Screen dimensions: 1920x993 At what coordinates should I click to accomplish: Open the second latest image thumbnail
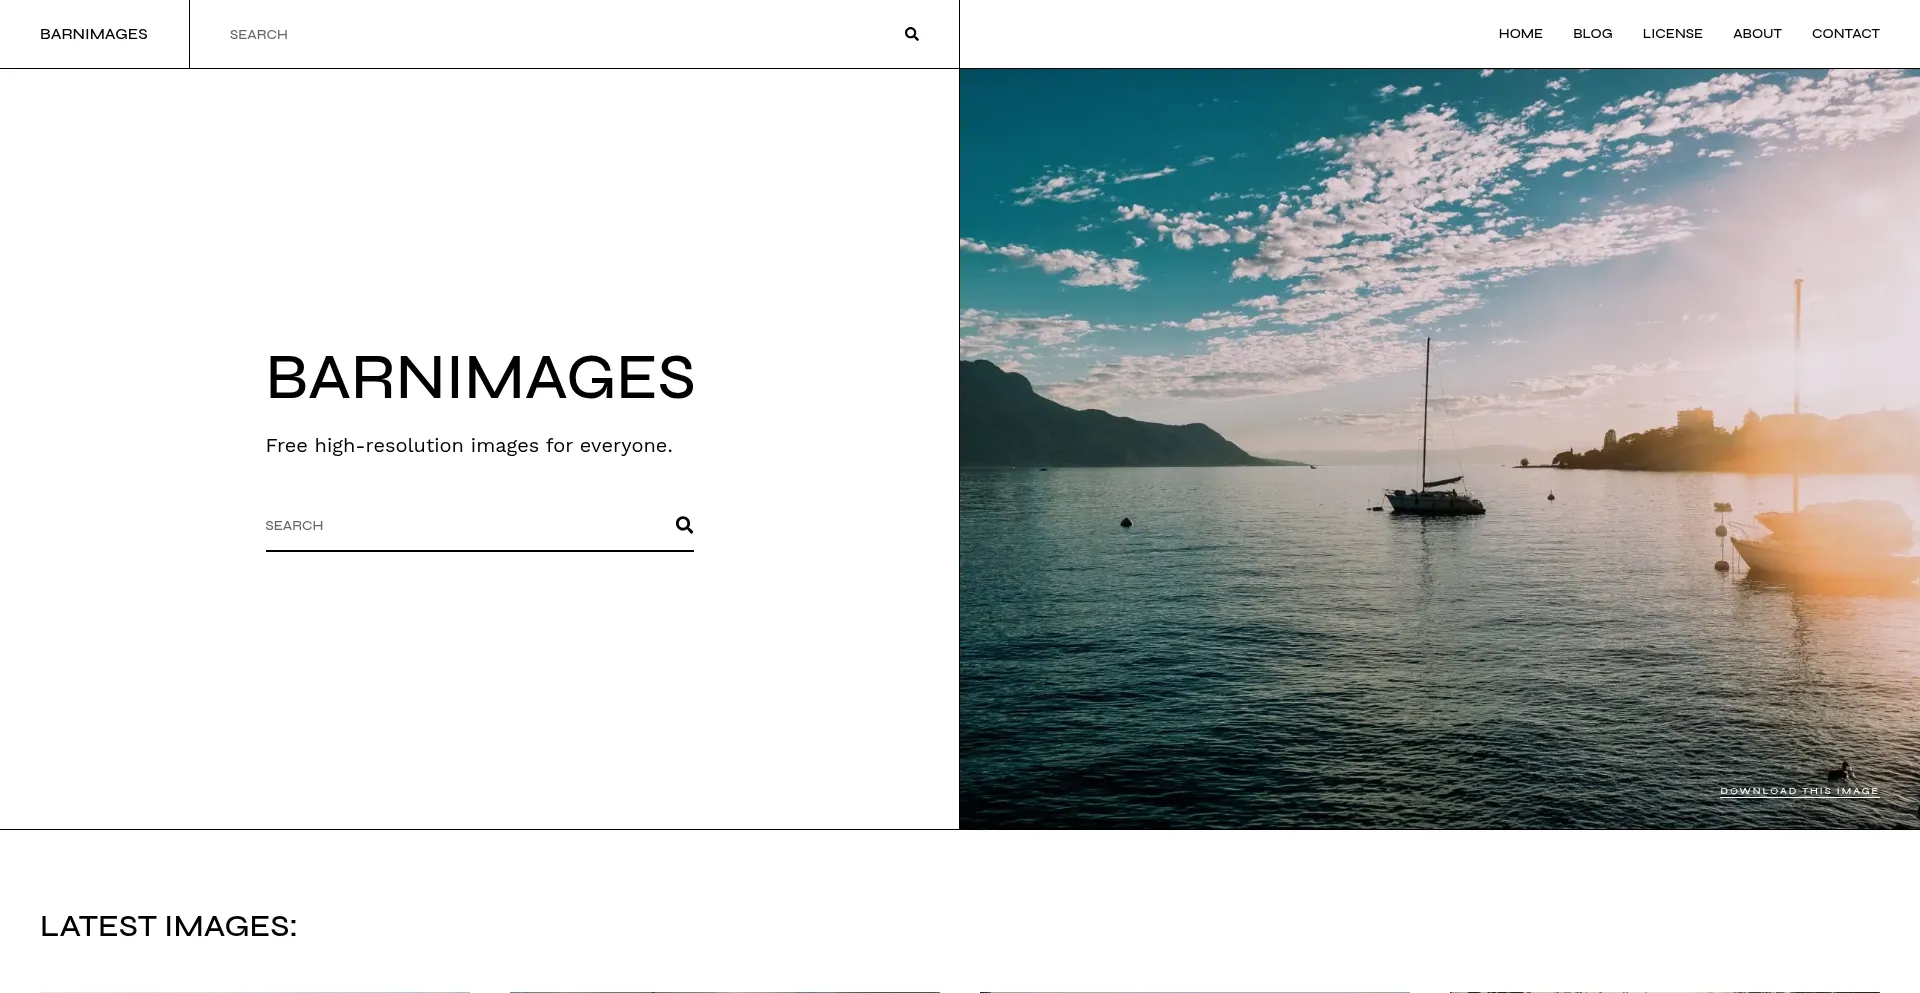click(725, 991)
